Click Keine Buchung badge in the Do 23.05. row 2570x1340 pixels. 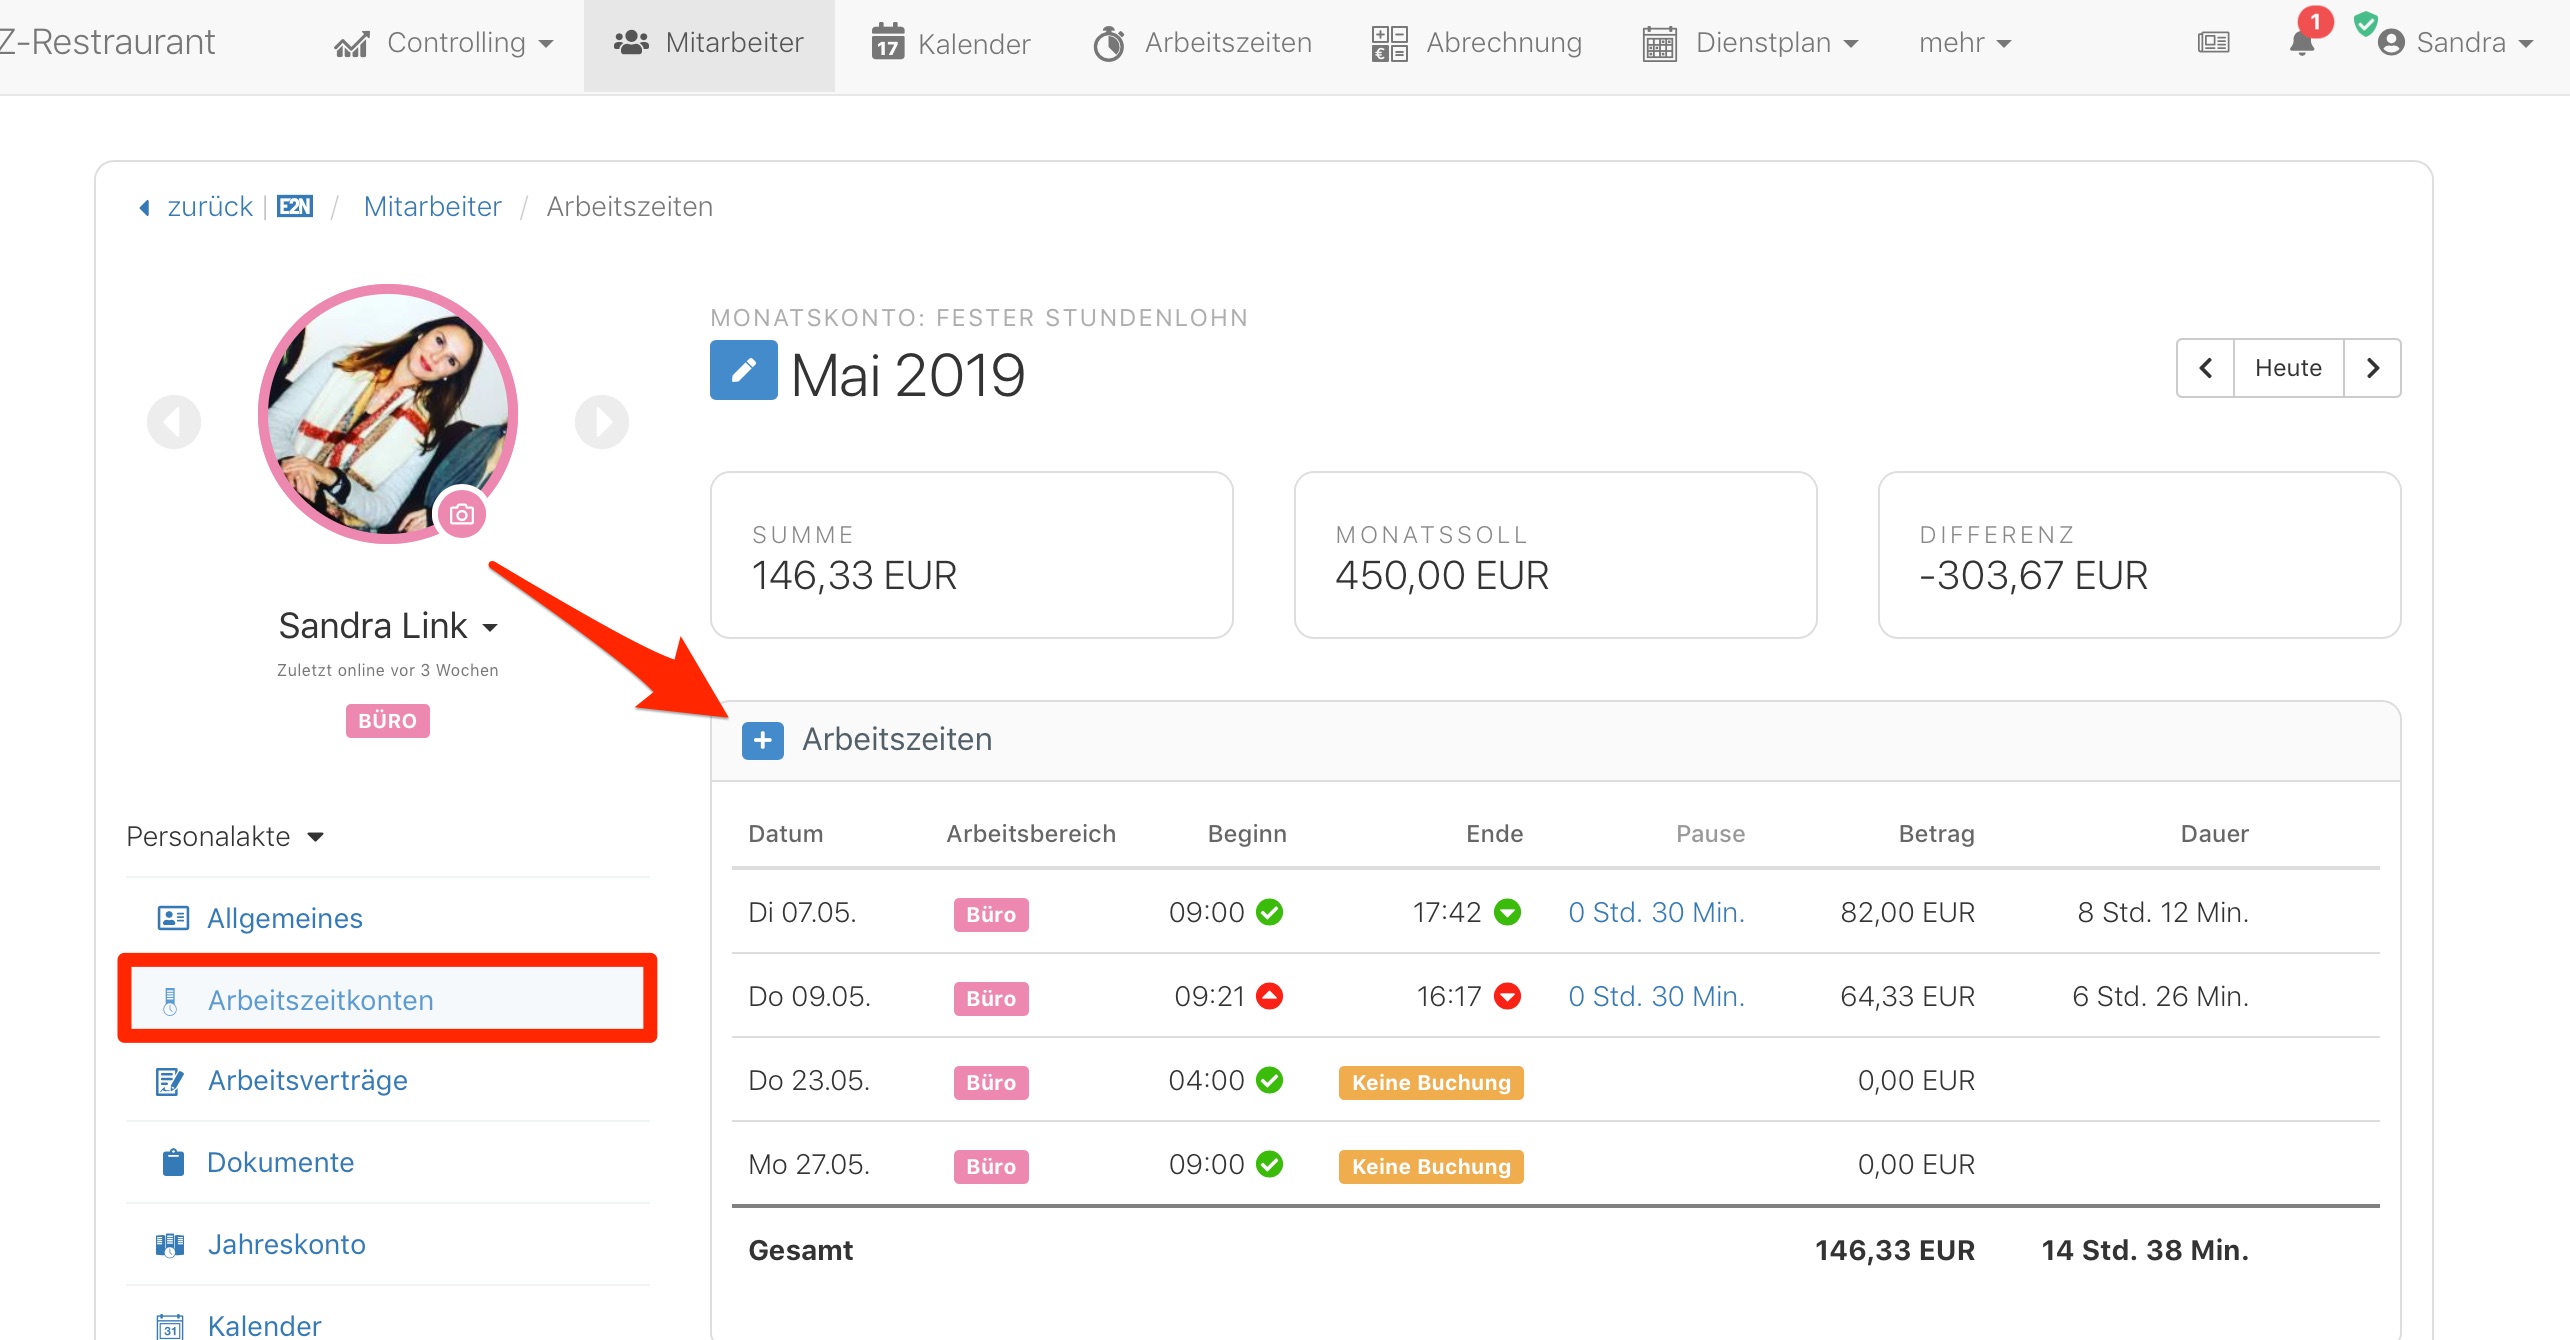1431,1082
